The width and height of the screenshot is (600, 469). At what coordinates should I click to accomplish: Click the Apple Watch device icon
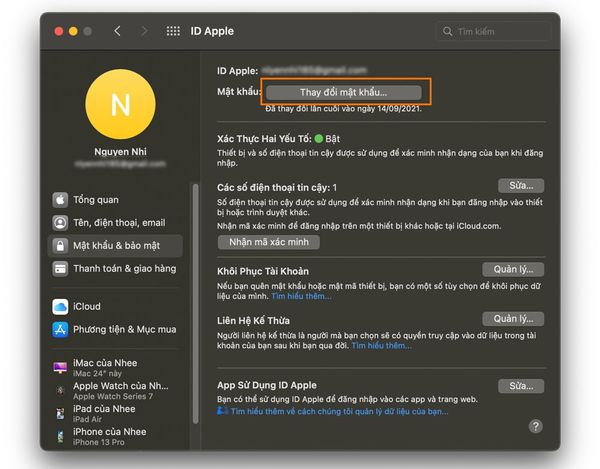(60, 391)
